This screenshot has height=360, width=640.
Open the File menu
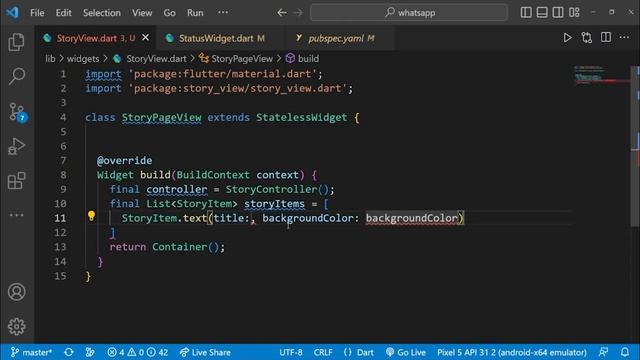37,13
